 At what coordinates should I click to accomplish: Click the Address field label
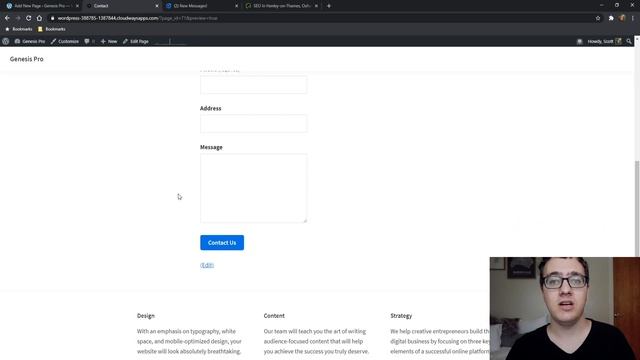tap(211, 108)
